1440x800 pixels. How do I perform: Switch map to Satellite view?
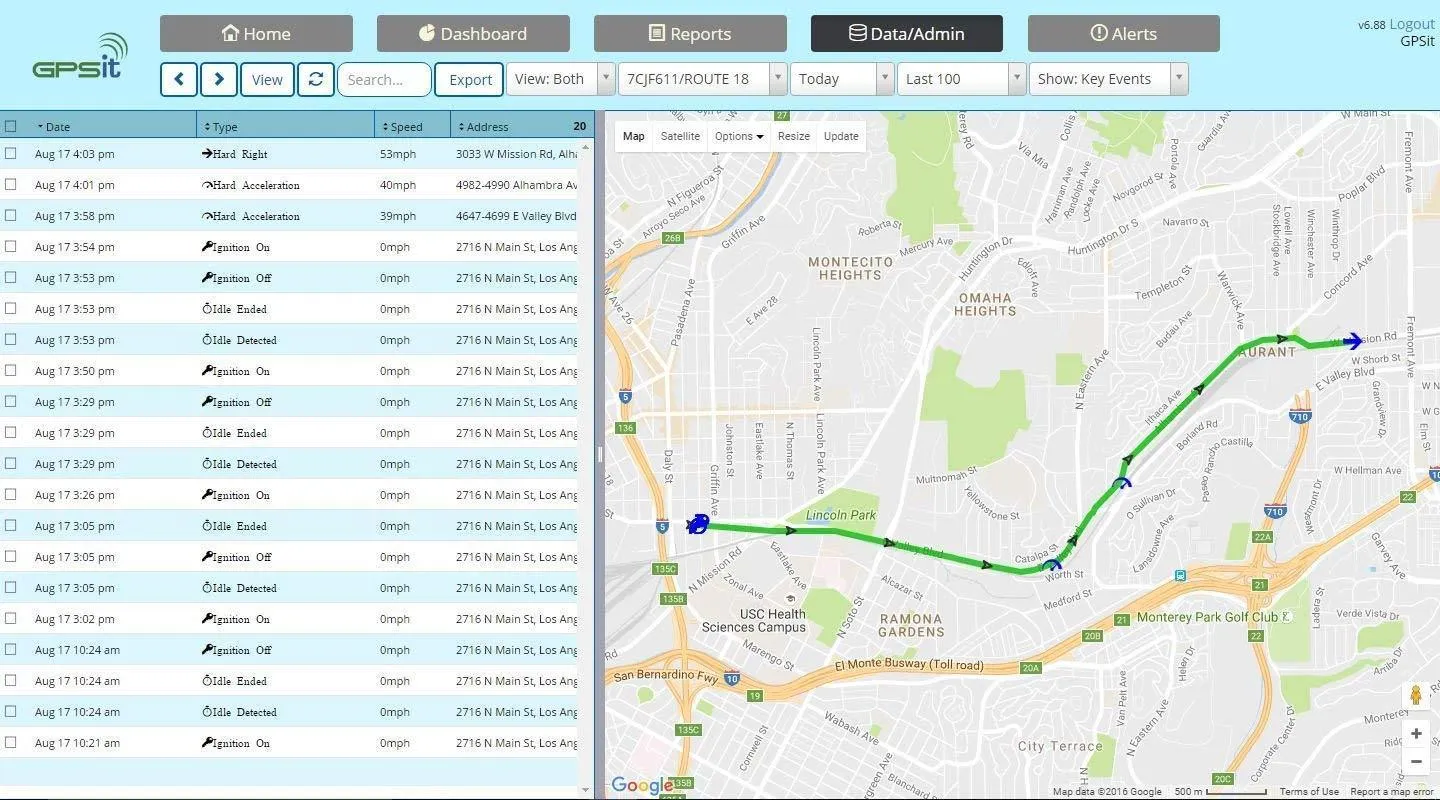(680, 136)
